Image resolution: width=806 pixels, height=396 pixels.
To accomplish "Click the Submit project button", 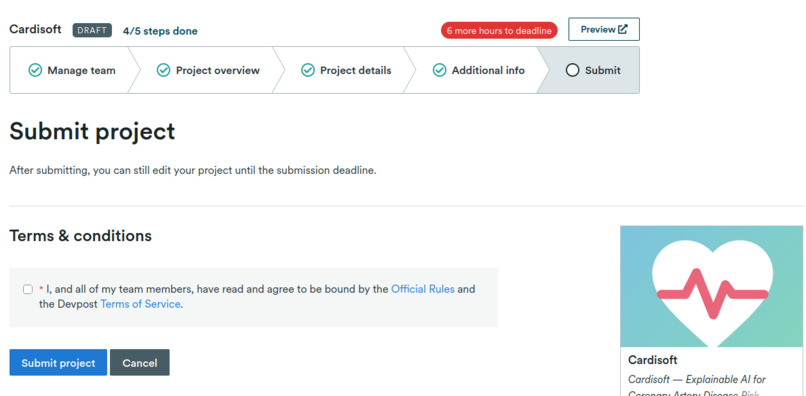I will (x=58, y=363).
